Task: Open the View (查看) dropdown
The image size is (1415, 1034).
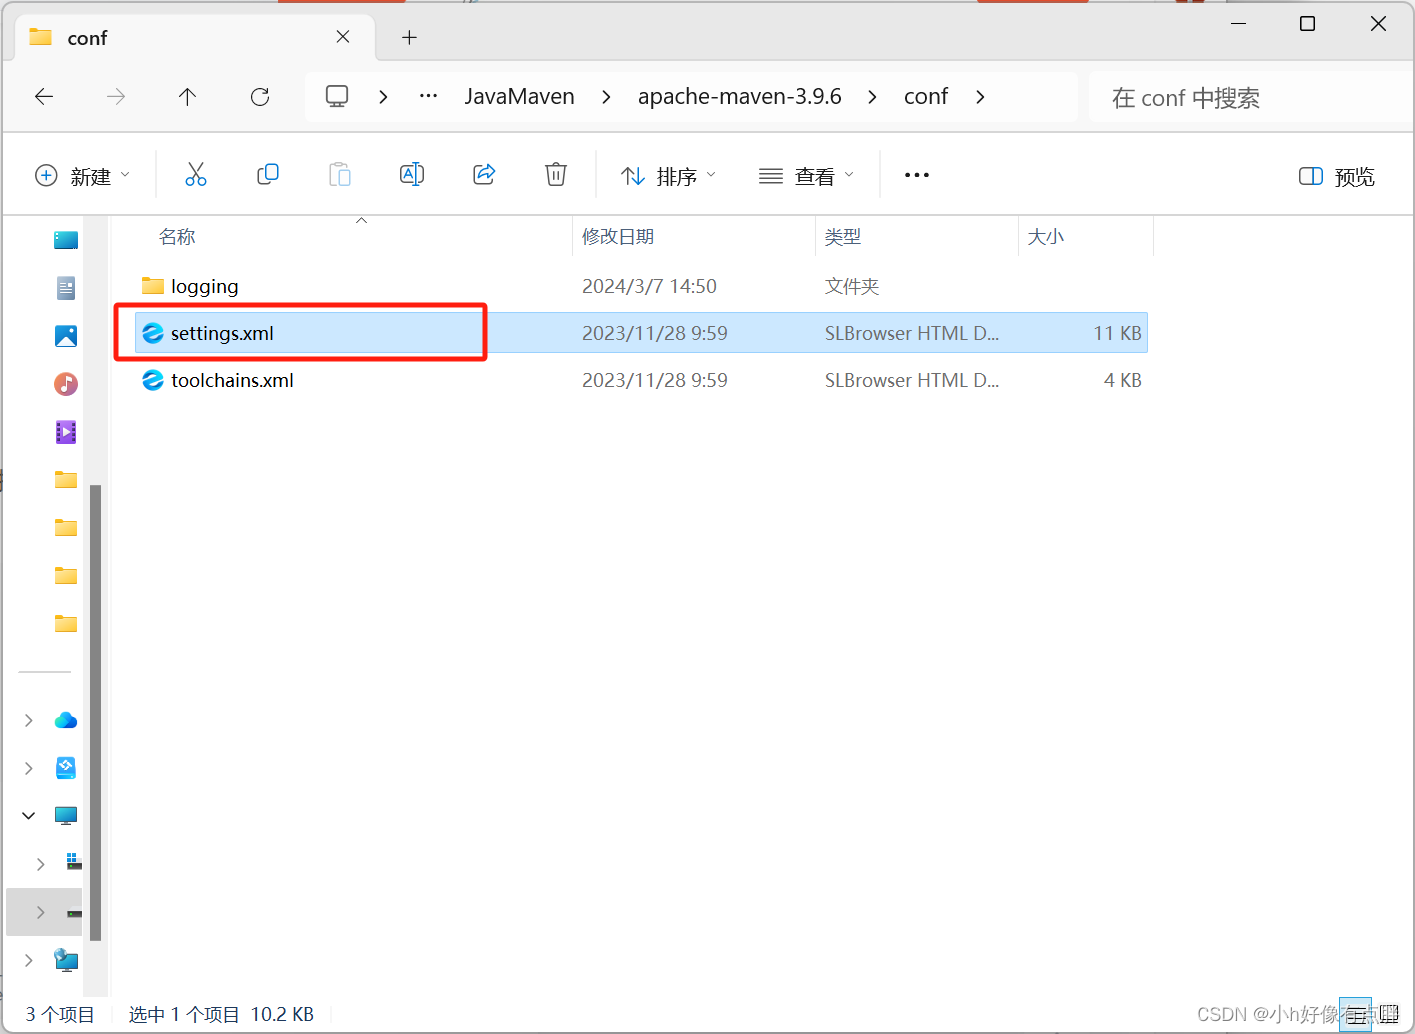Action: [x=807, y=176]
